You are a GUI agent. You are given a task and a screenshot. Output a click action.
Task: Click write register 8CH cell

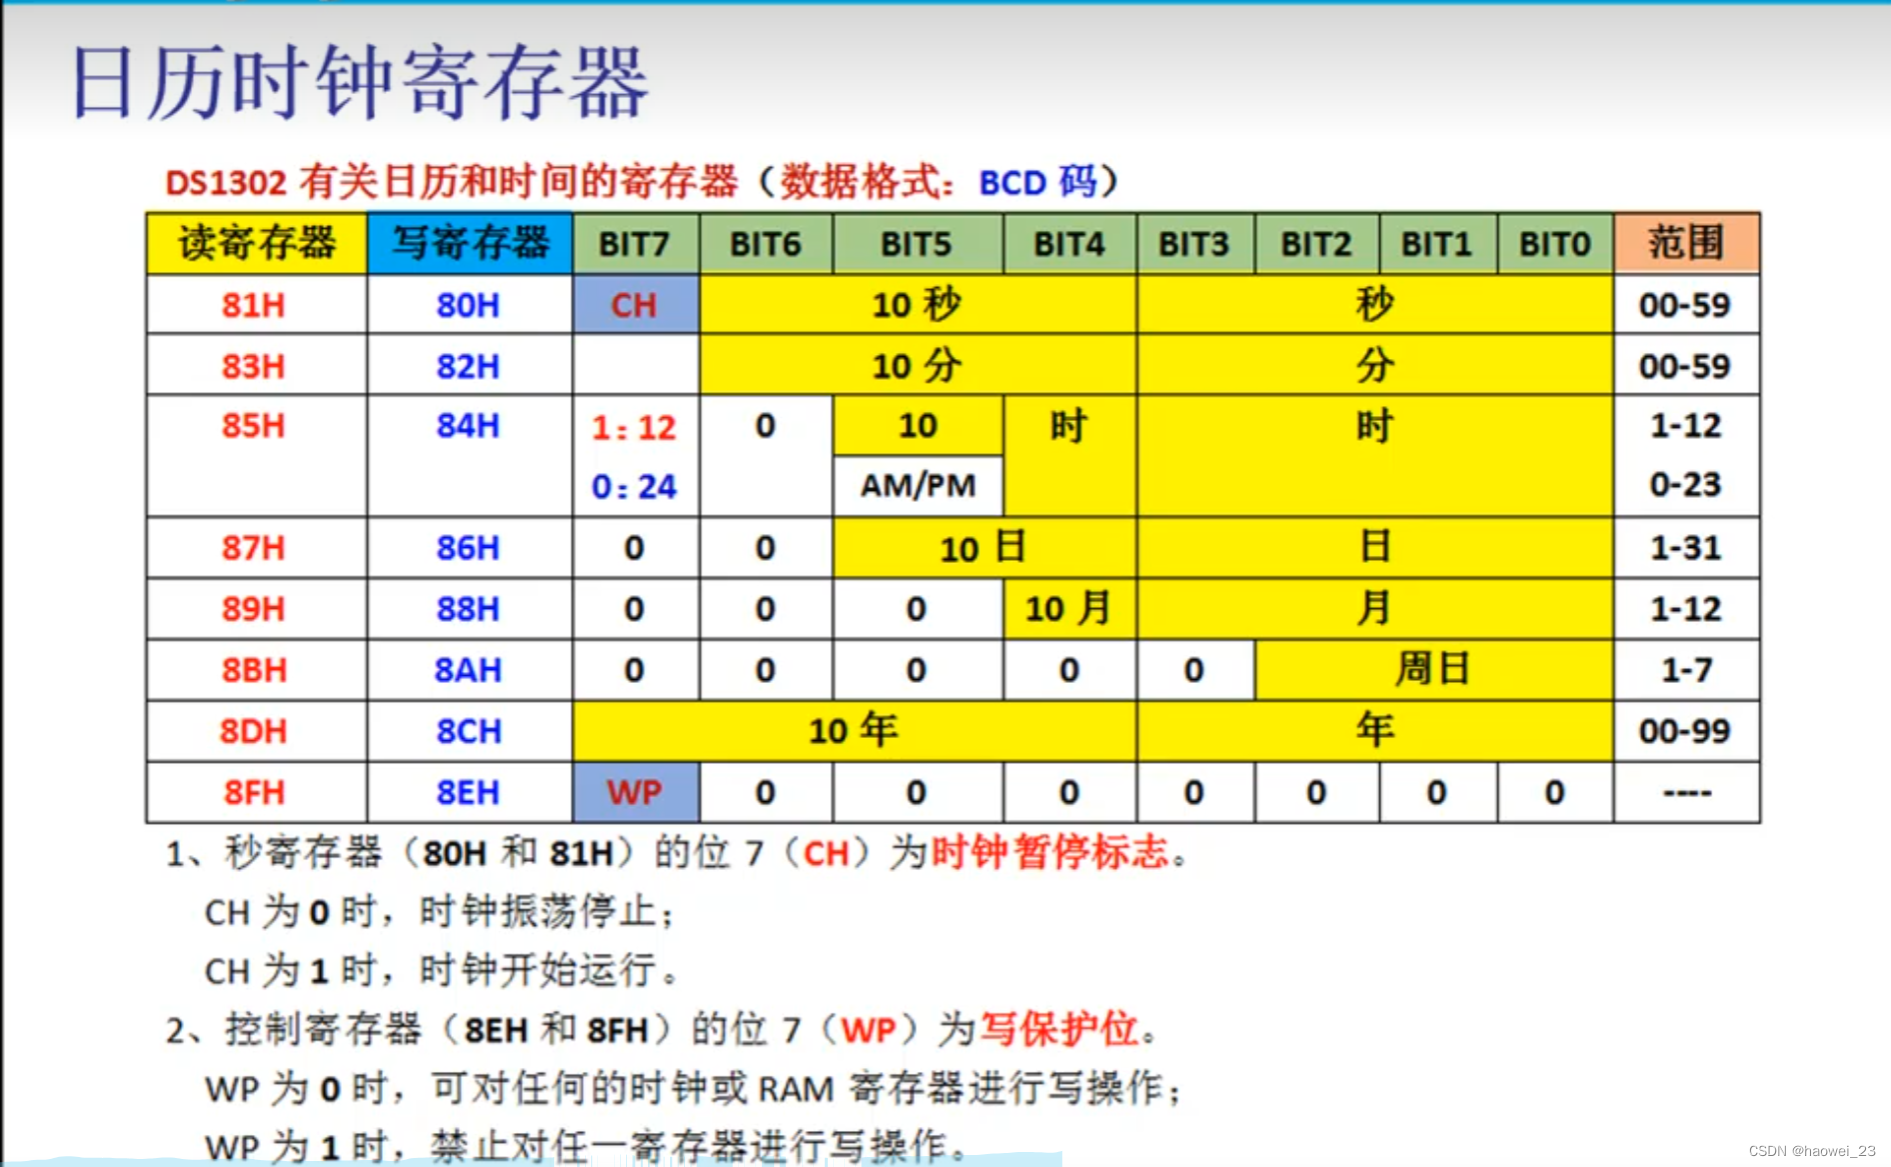pyautogui.click(x=468, y=731)
